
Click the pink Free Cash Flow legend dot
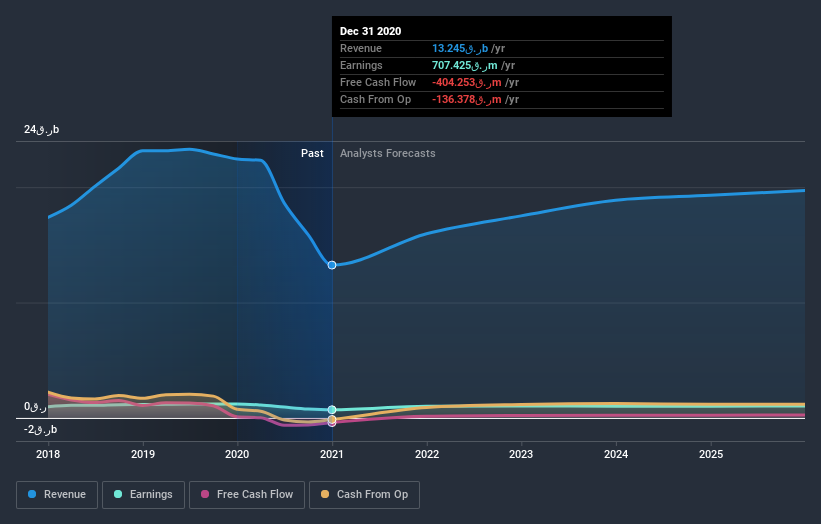click(x=205, y=494)
